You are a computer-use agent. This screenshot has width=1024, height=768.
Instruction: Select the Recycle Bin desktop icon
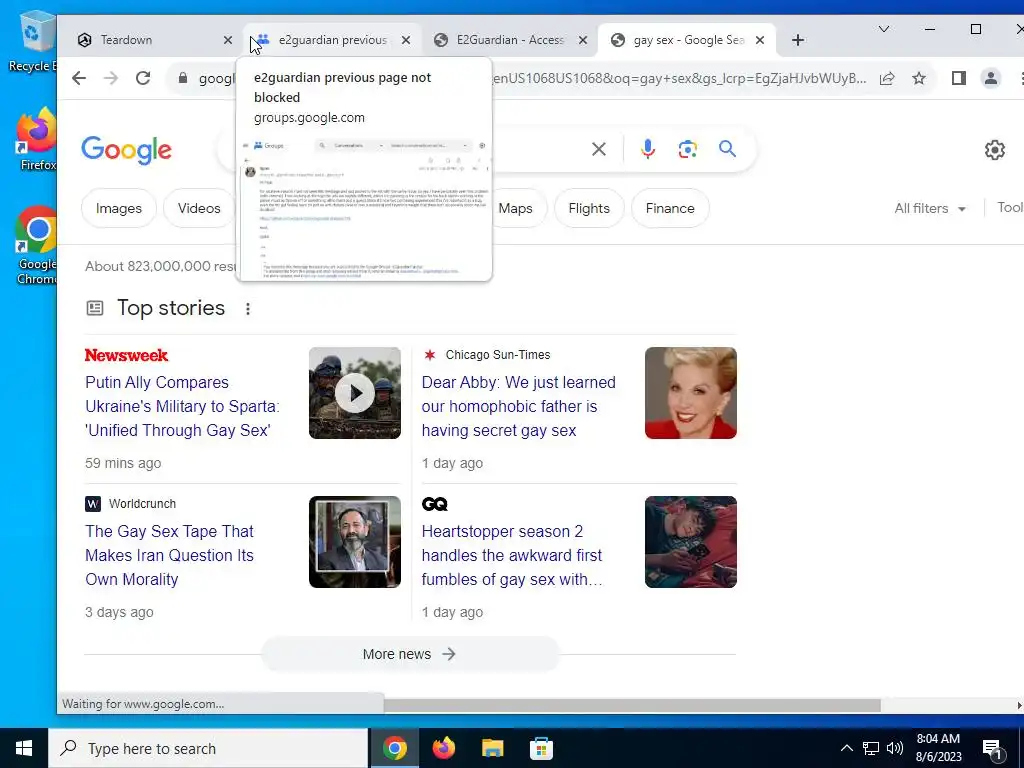[x=32, y=42]
